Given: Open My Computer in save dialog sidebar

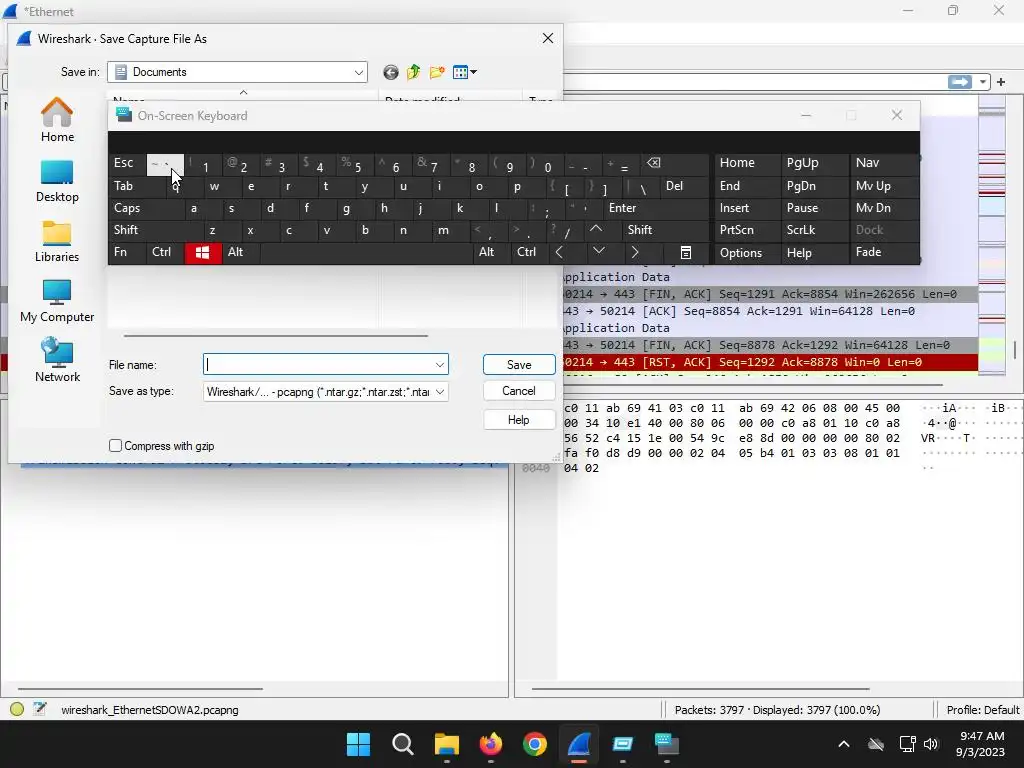Looking at the screenshot, I should click(57, 301).
